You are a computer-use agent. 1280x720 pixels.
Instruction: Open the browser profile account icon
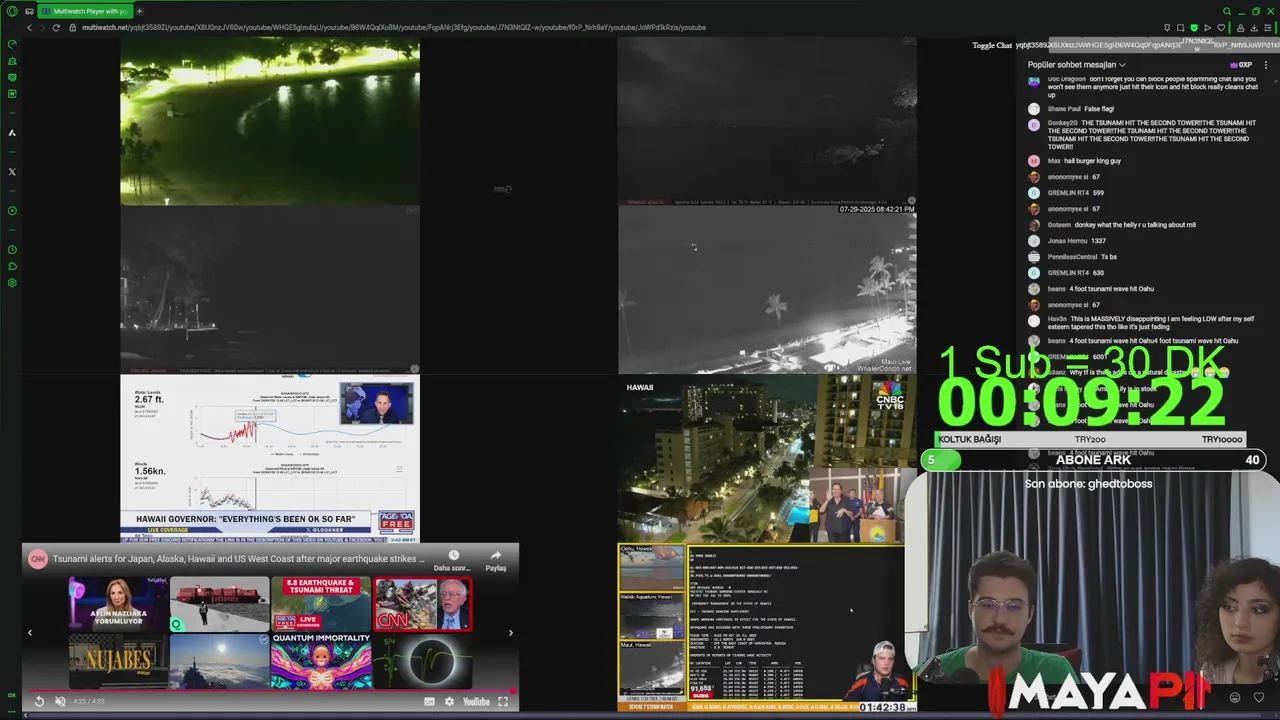(1241, 28)
